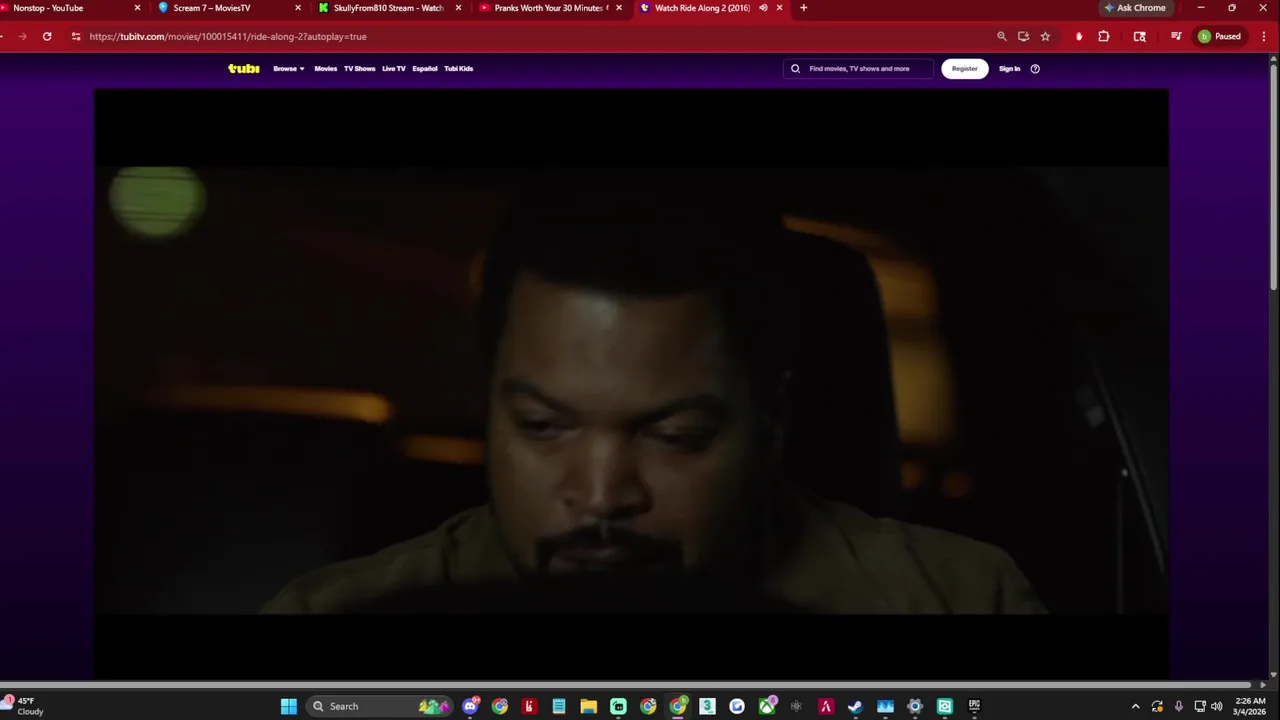The height and width of the screenshot is (720, 1280).
Task: Open the Tubi Kids section
Action: 459,69
